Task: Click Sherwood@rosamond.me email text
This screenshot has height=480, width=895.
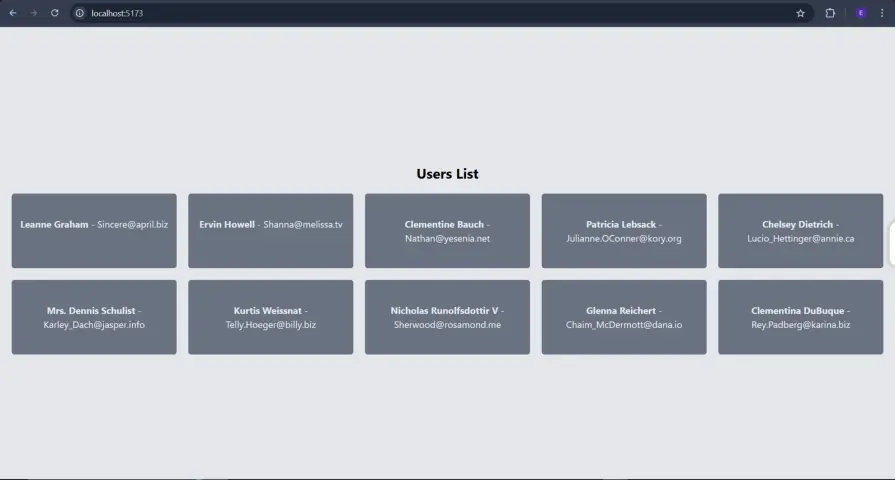Action: 448,325
